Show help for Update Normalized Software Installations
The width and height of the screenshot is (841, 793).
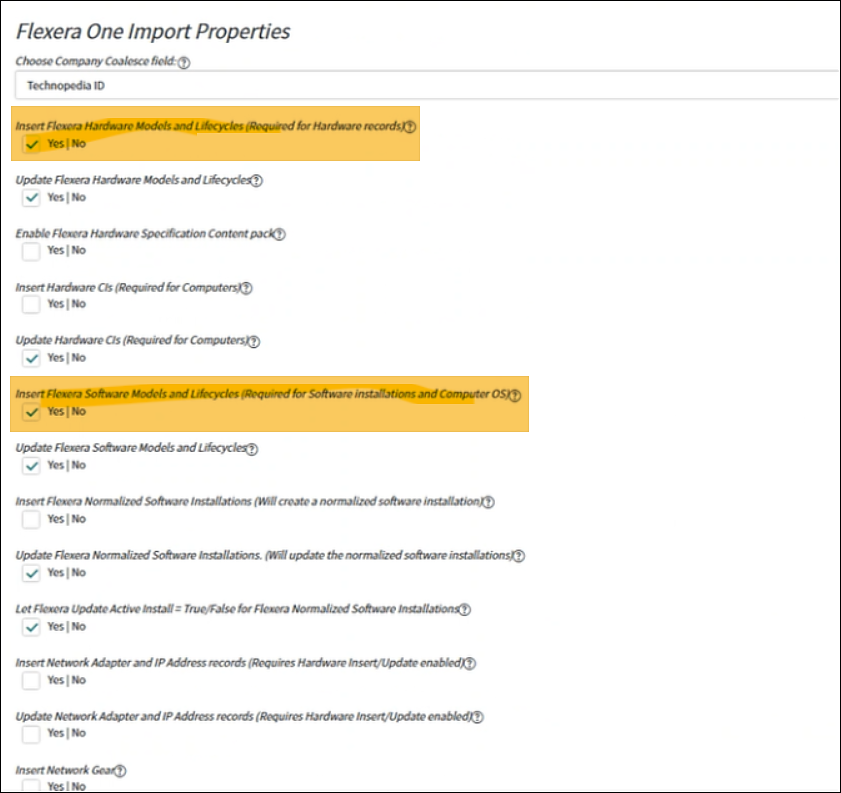pyautogui.click(x=519, y=556)
